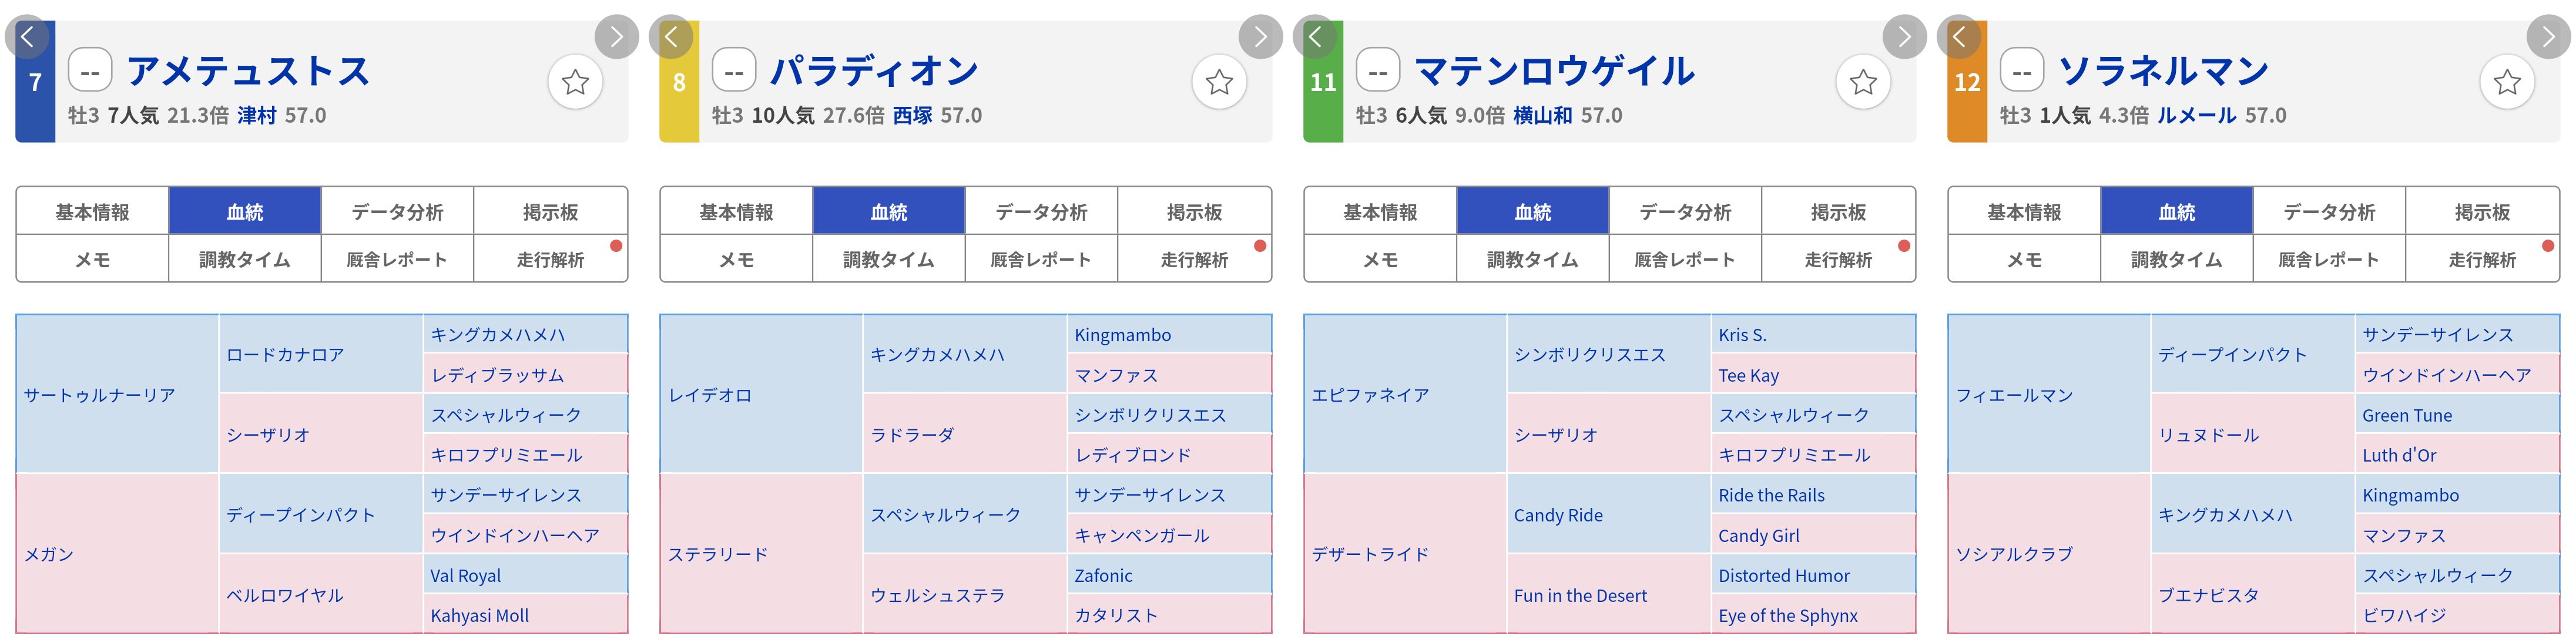
Task: Click next arrow on マテンロウゲイル card
Action: tap(1904, 37)
